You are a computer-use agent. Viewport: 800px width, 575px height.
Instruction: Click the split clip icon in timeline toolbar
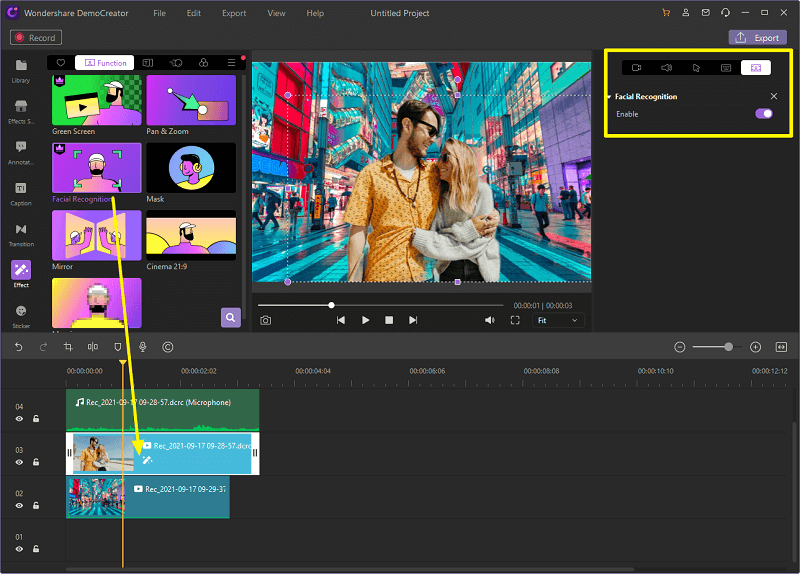pos(92,347)
